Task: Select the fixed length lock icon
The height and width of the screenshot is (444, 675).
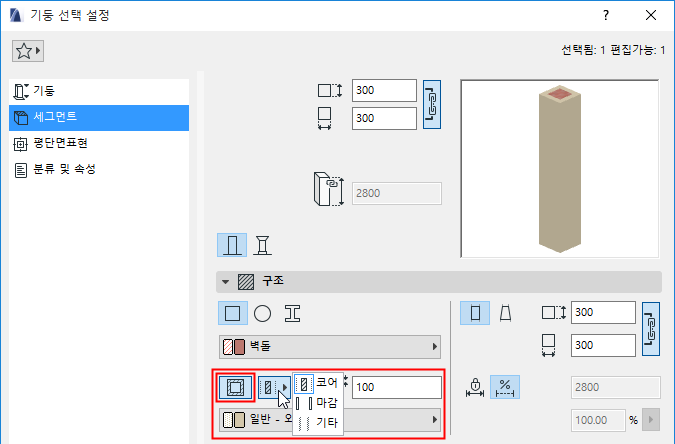Action: point(475,387)
